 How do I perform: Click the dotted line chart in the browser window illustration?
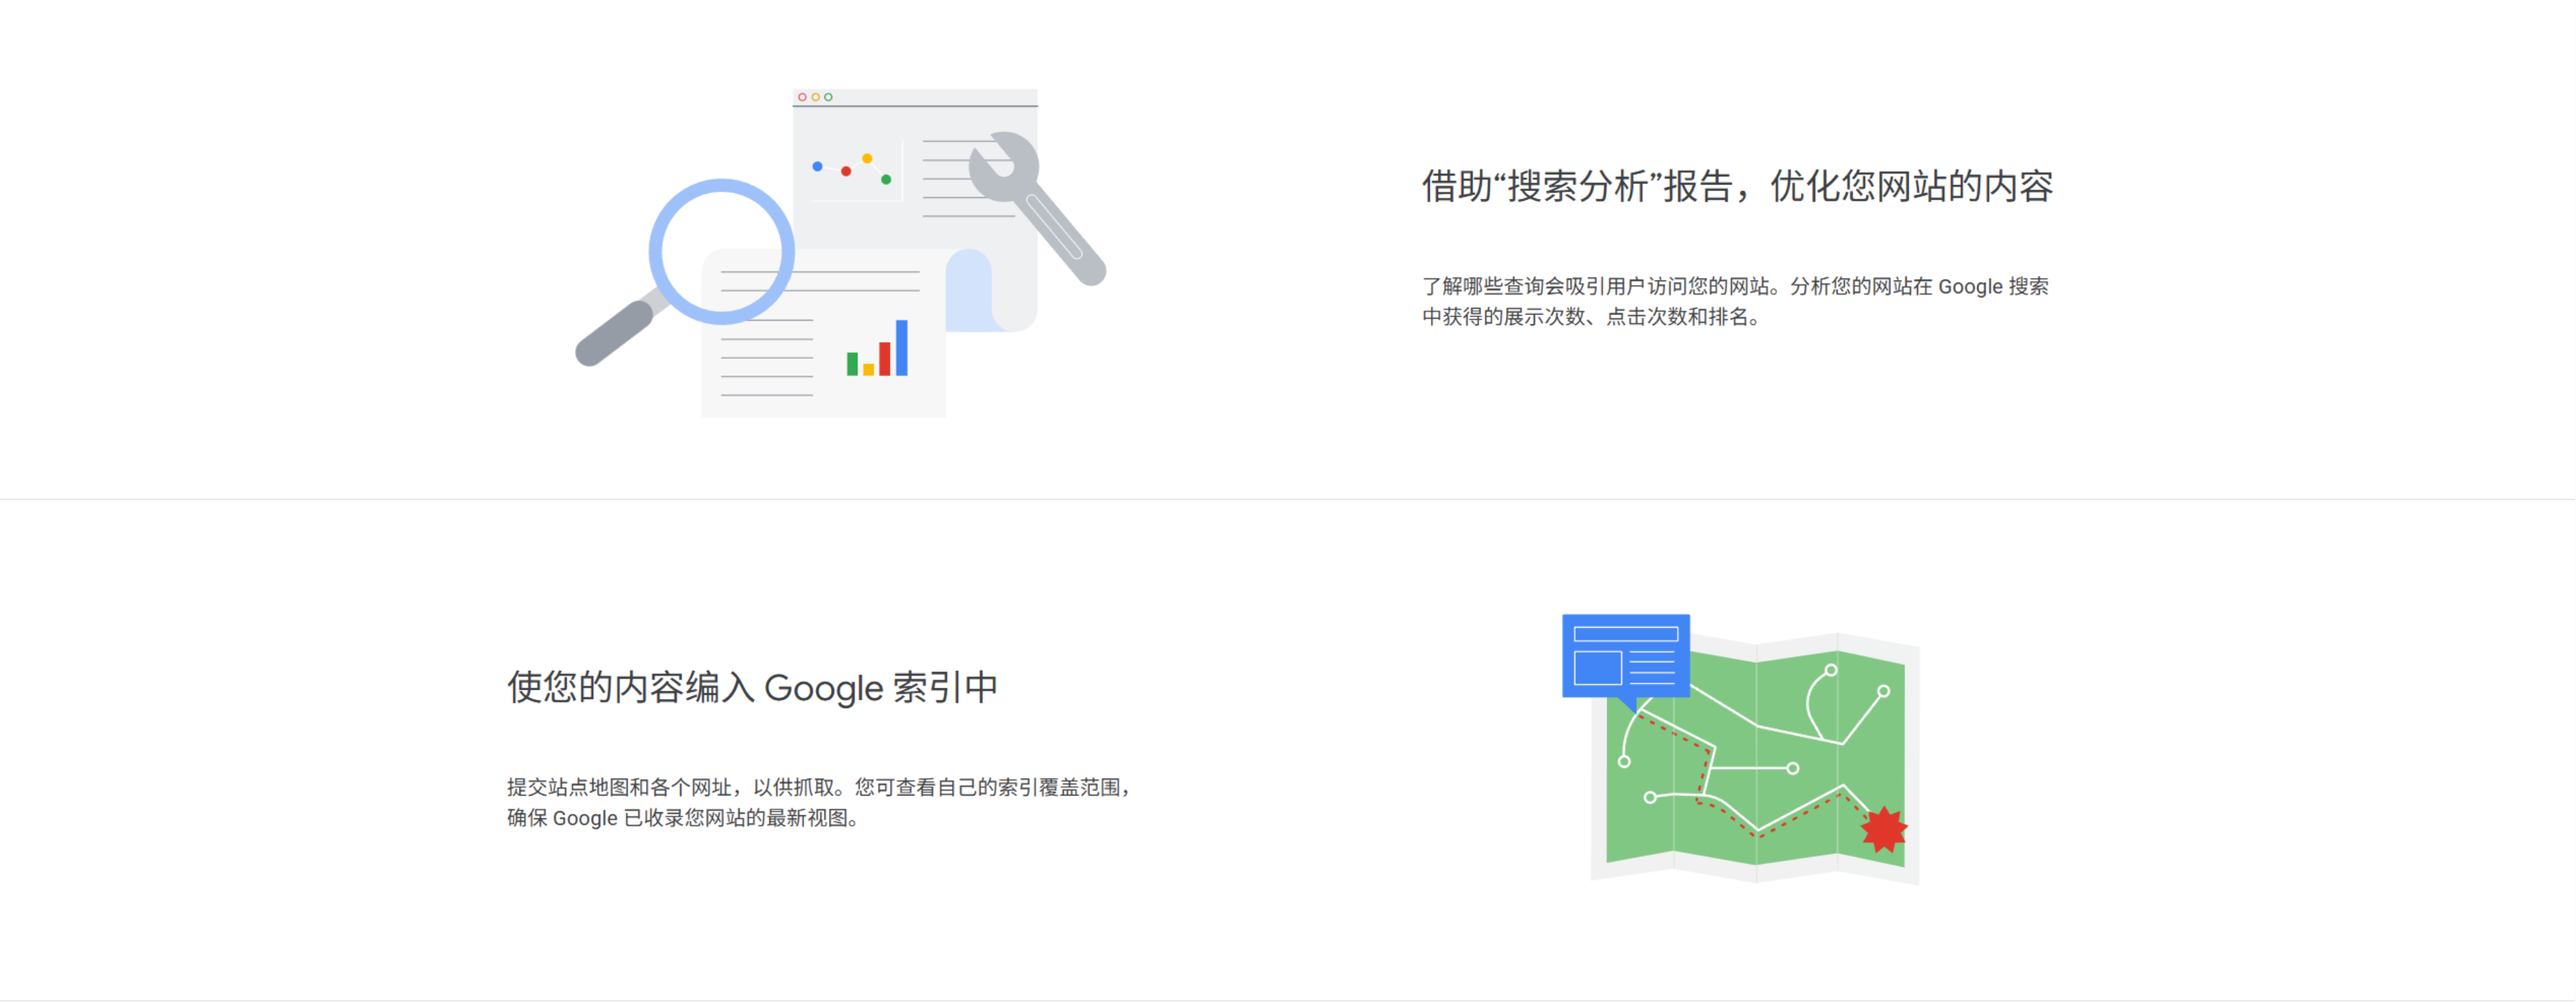pos(853,170)
